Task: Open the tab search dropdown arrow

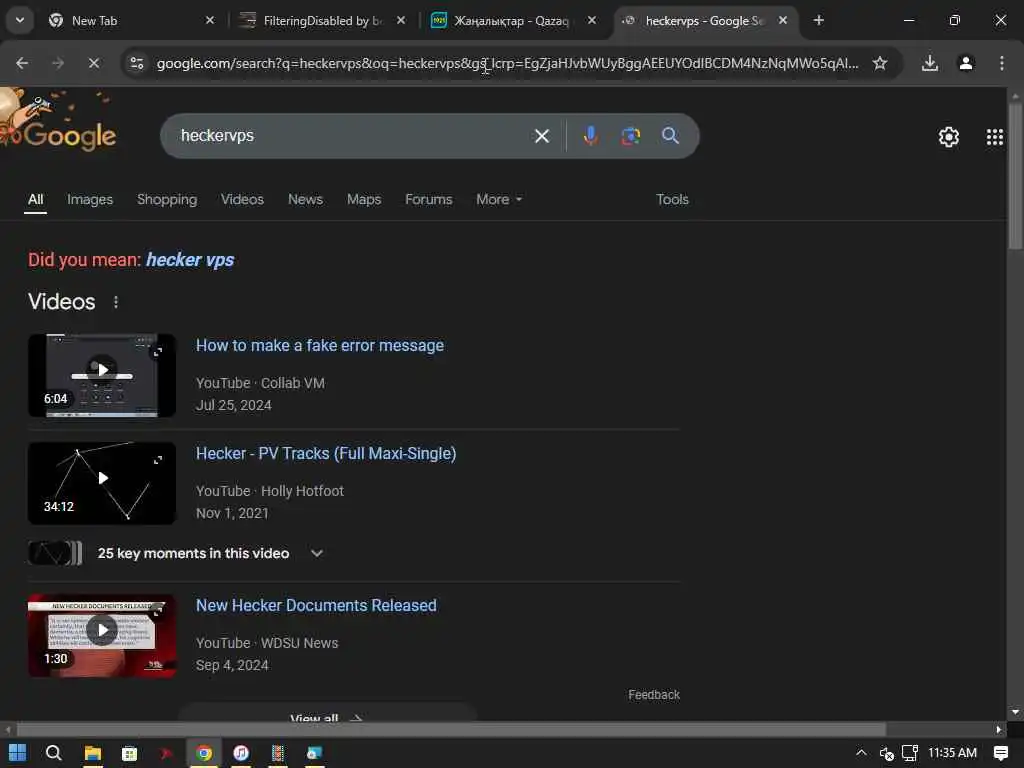Action: 20,20
